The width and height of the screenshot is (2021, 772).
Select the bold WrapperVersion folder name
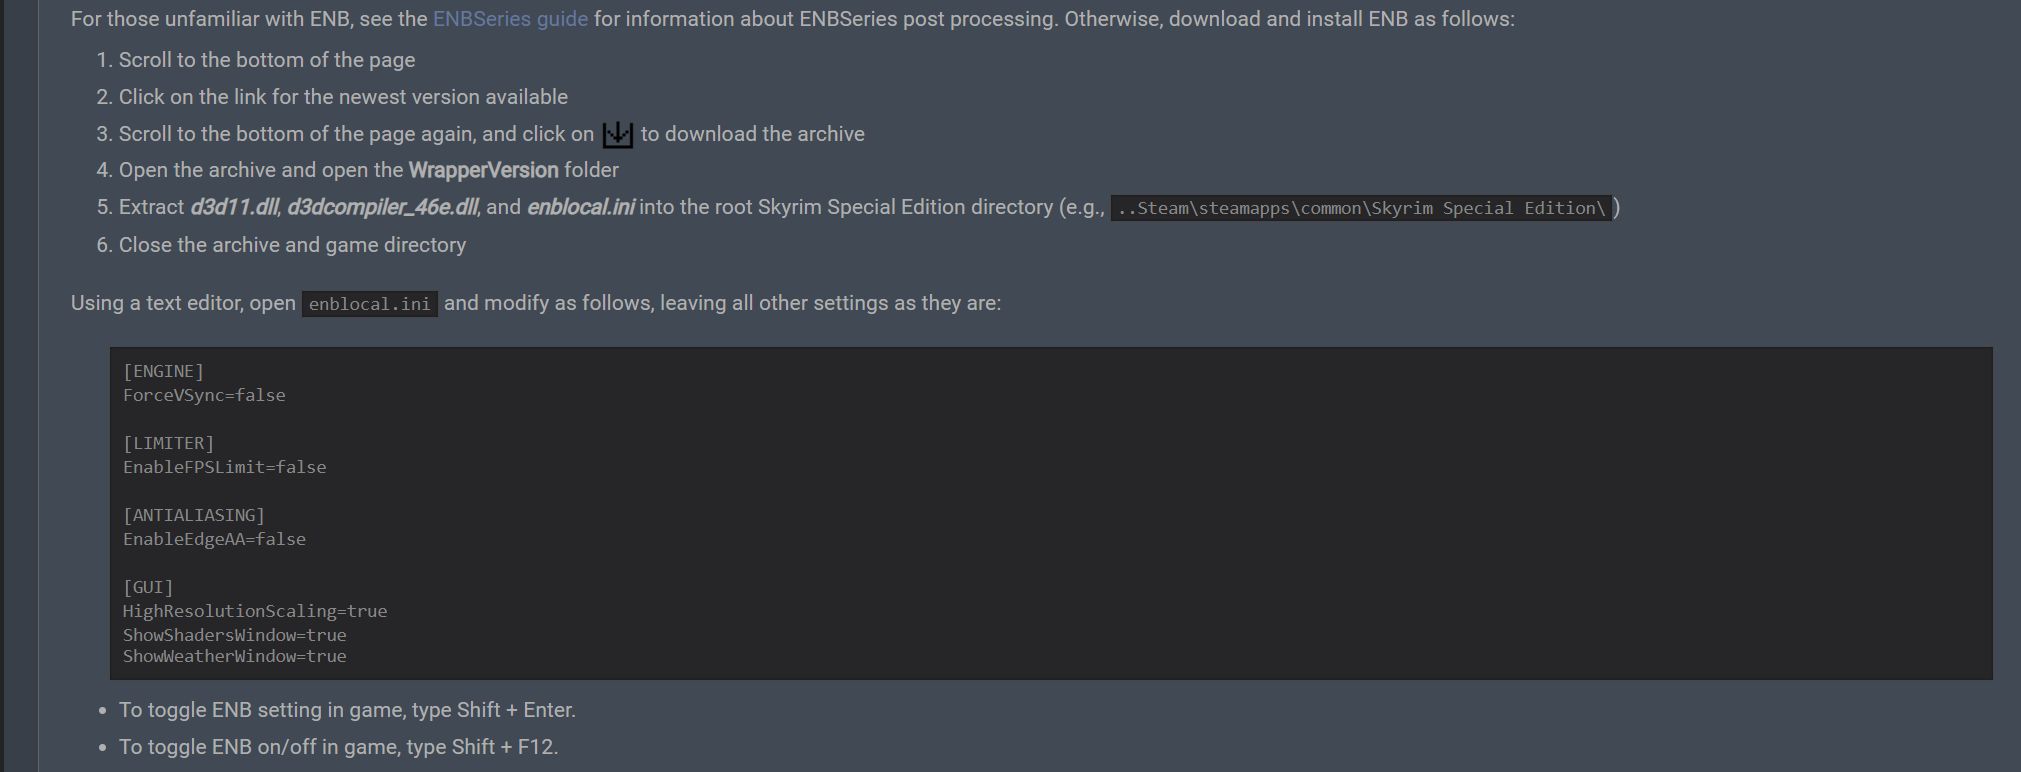pyautogui.click(x=484, y=170)
